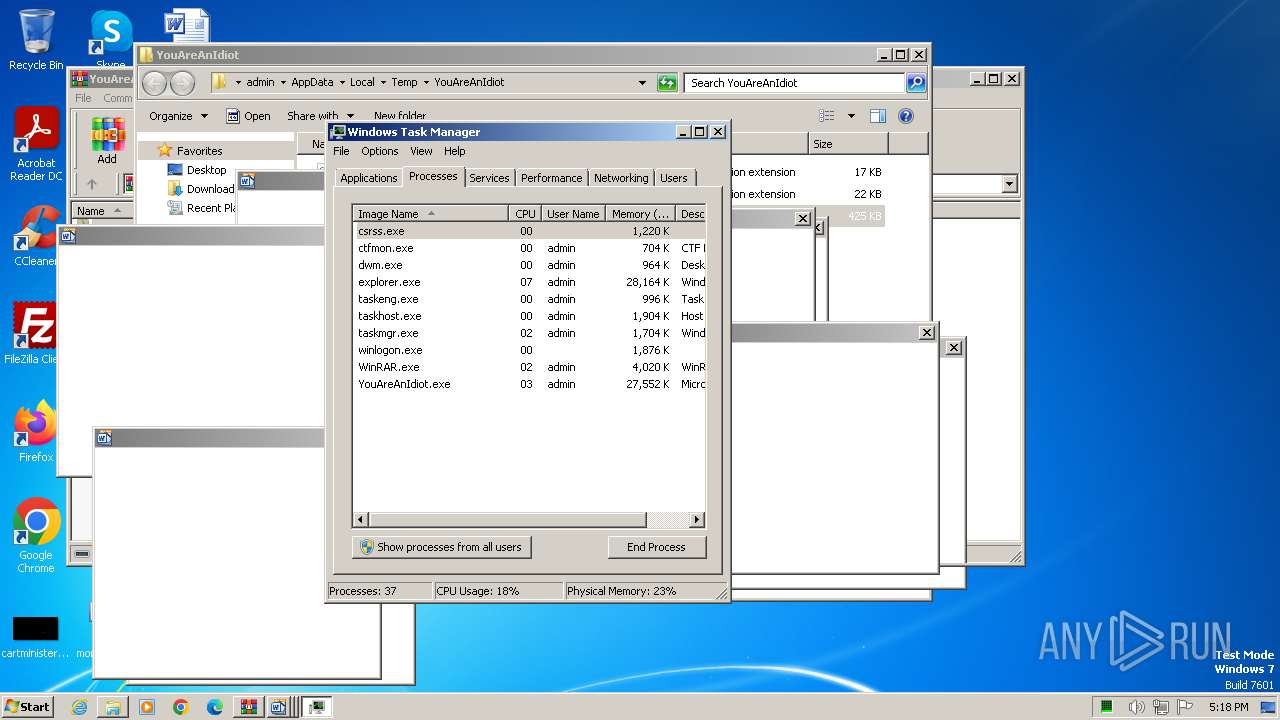This screenshot has height=720, width=1280.
Task: Open the CCleaner desktop shortcut
Action: (36, 236)
